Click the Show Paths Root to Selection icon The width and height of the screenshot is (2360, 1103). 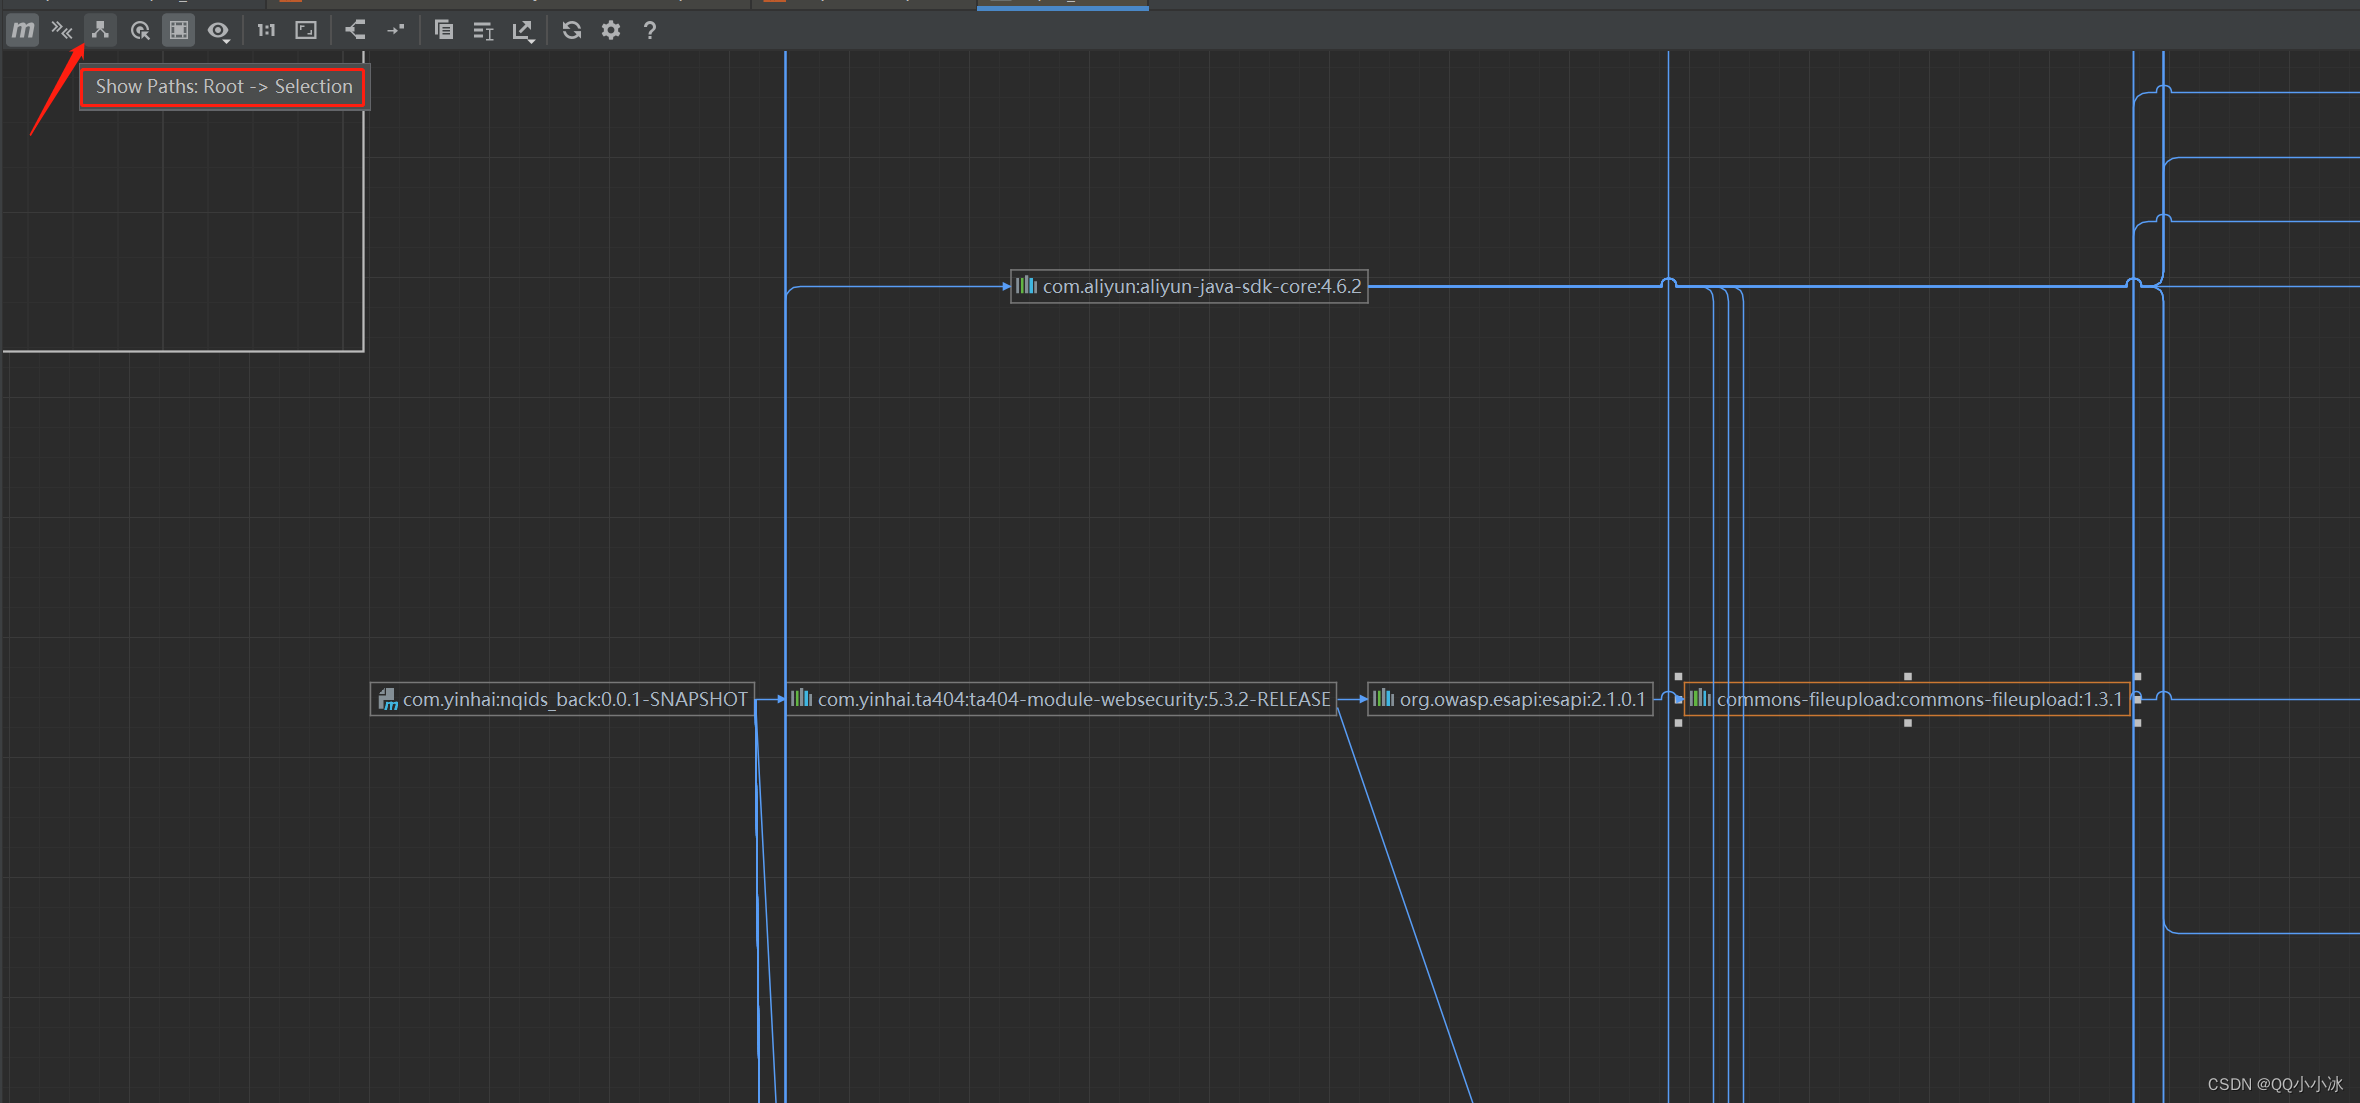[100, 30]
